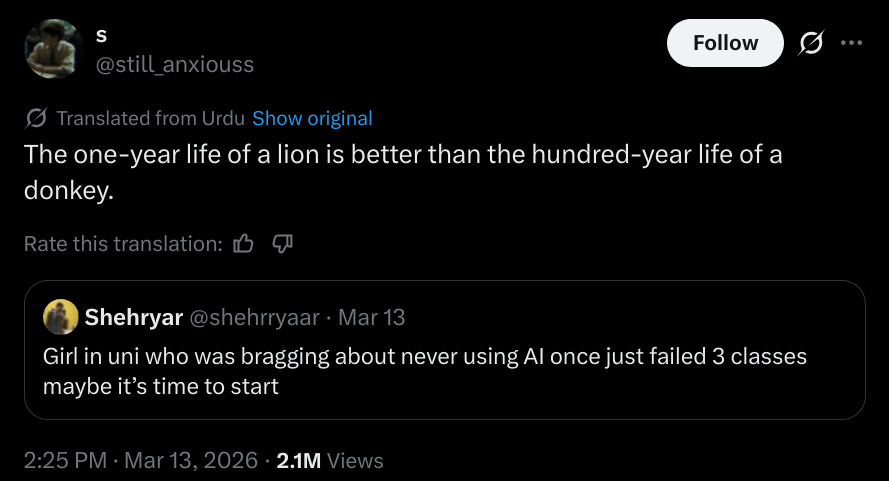The image size is (889, 481).
Task: Click the thumbs up translation rating icon
Action: tap(243, 243)
